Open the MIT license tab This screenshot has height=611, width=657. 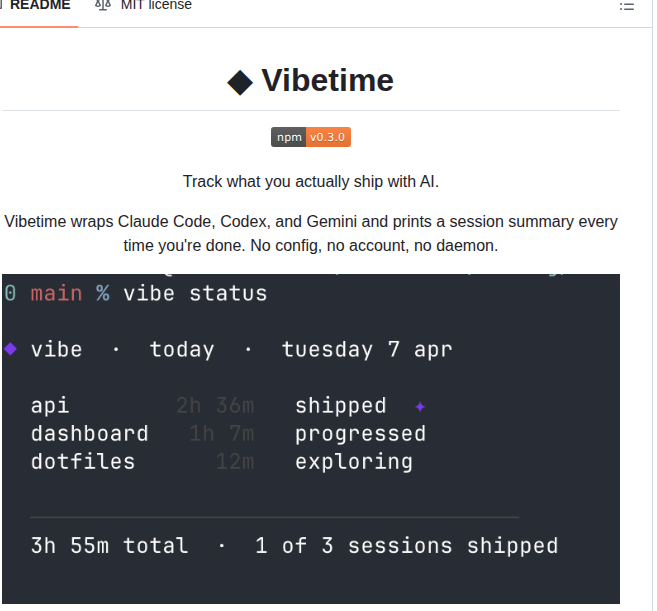143,6
